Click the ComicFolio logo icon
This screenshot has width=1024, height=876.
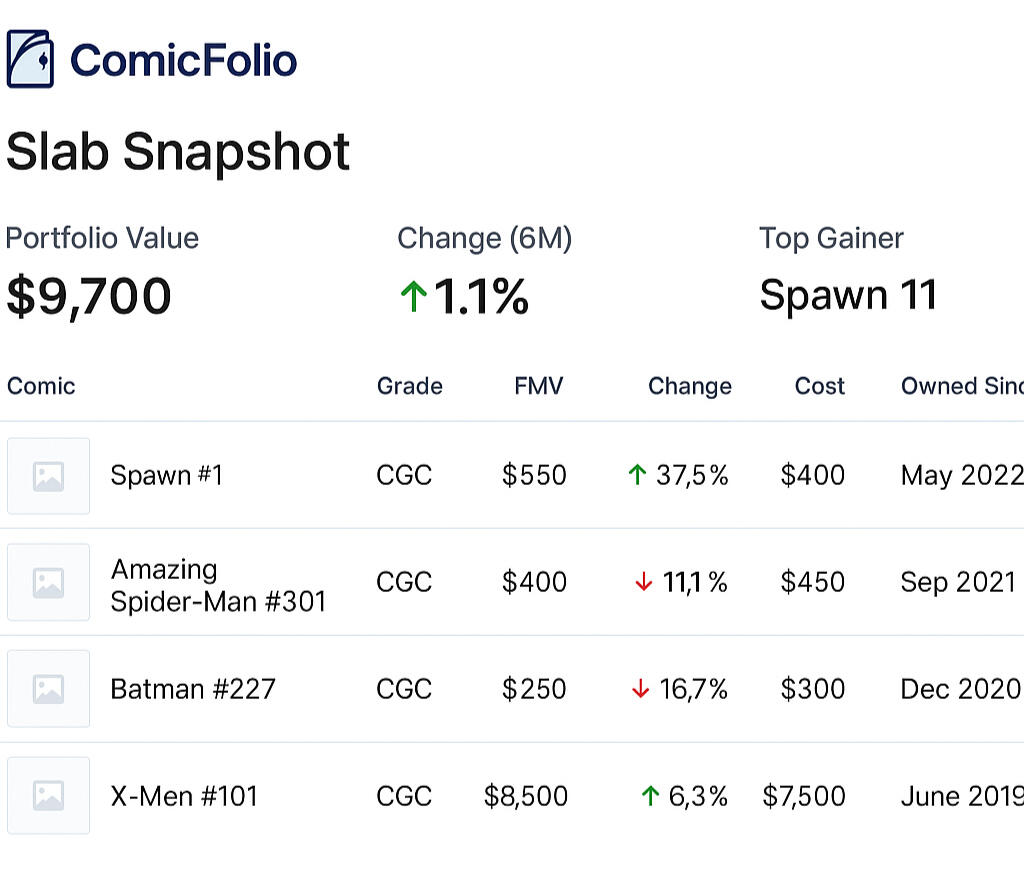(x=33, y=58)
